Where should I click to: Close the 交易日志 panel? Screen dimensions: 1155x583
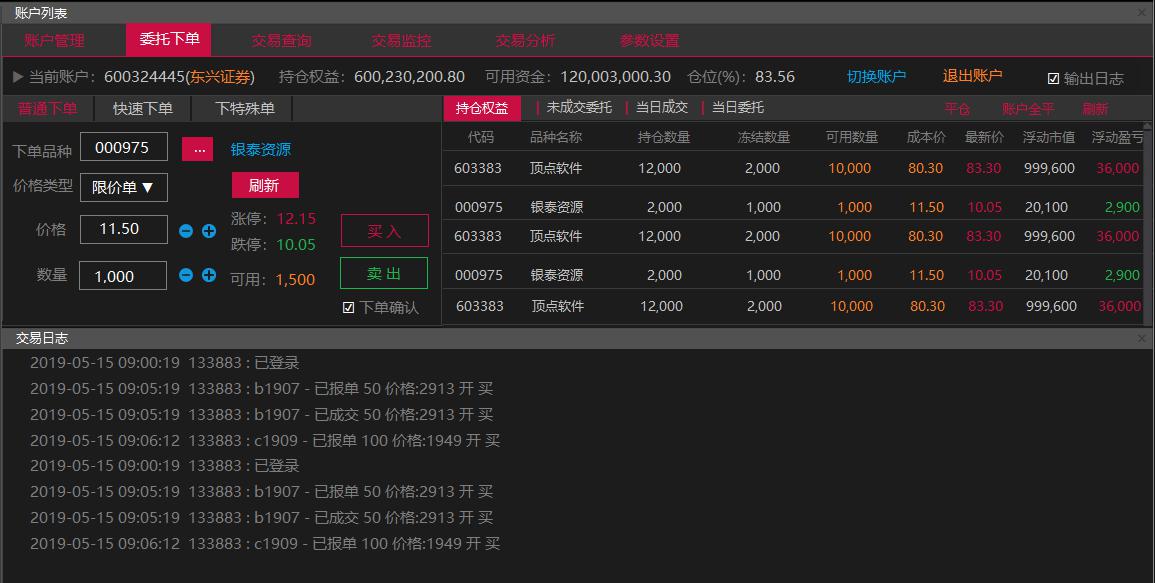pyautogui.click(x=1142, y=339)
